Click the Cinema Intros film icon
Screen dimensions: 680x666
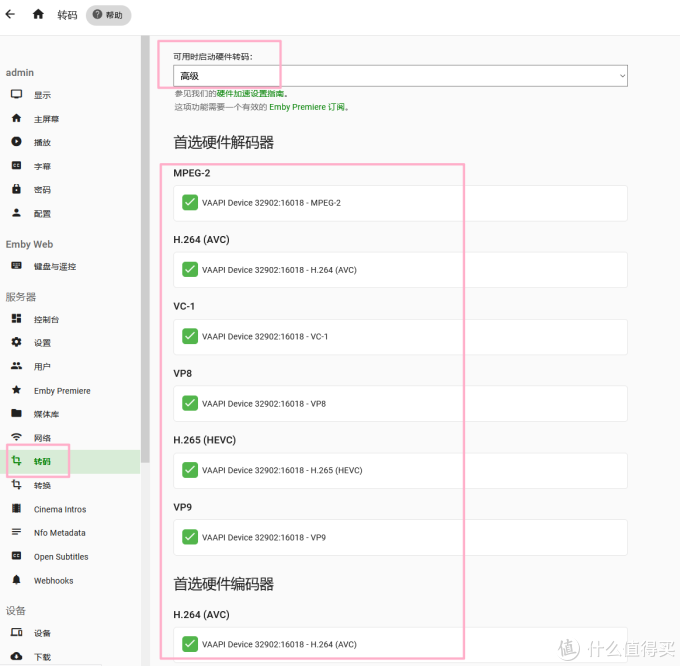point(16,508)
